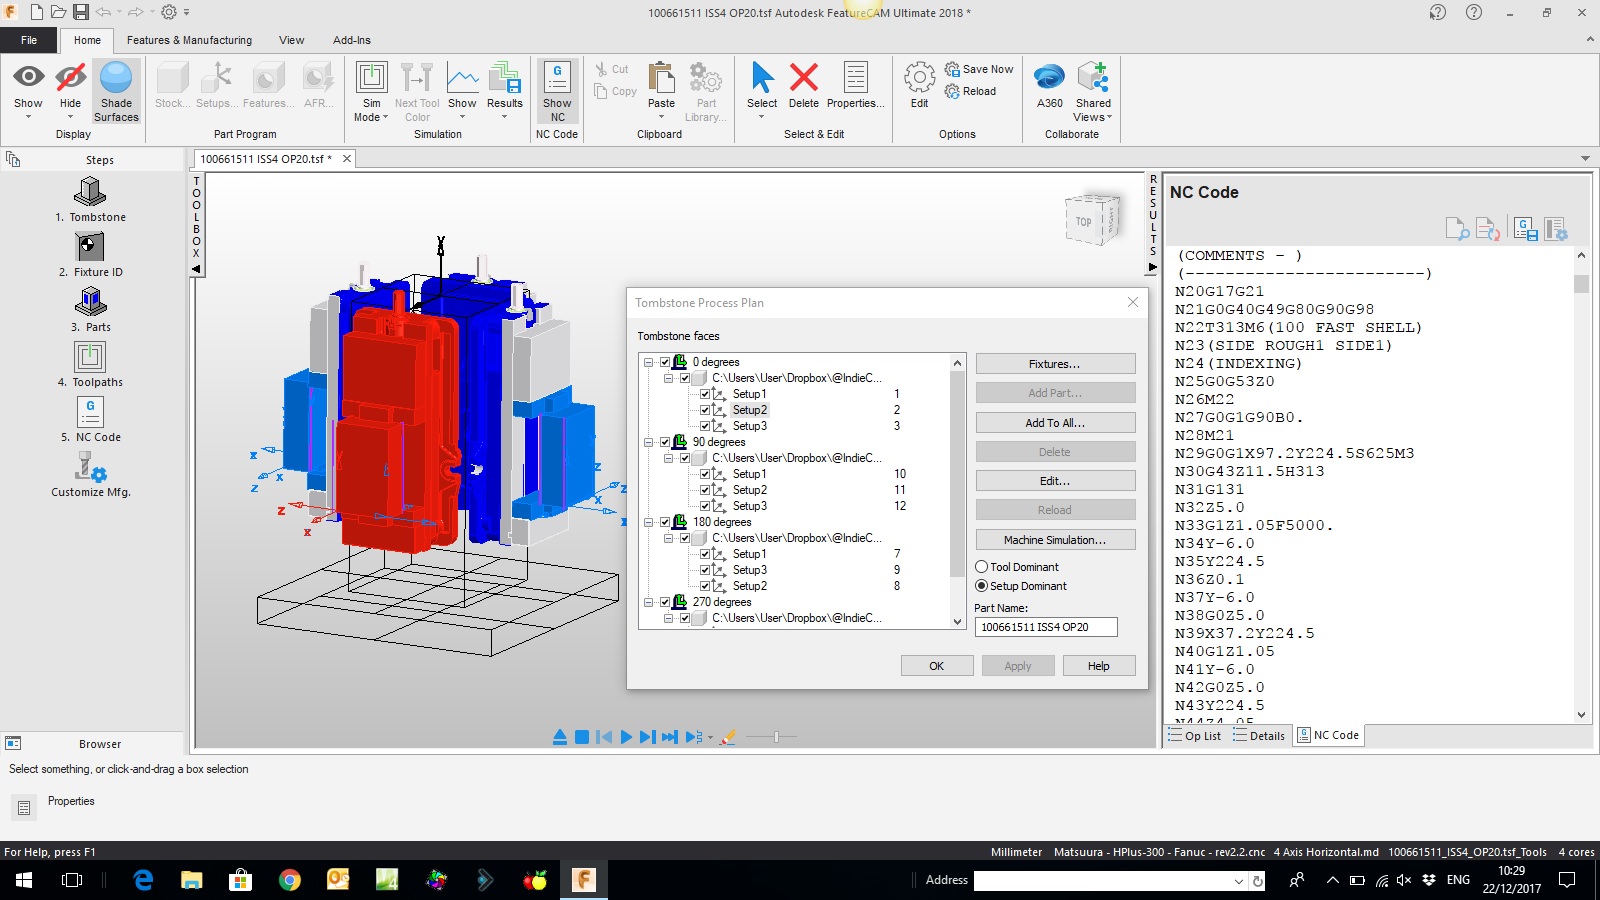Image resolution: width=1600 pixels, height=900 pixels.
Task: Open the Sim Mode dropdown
Action: (371, 110)
